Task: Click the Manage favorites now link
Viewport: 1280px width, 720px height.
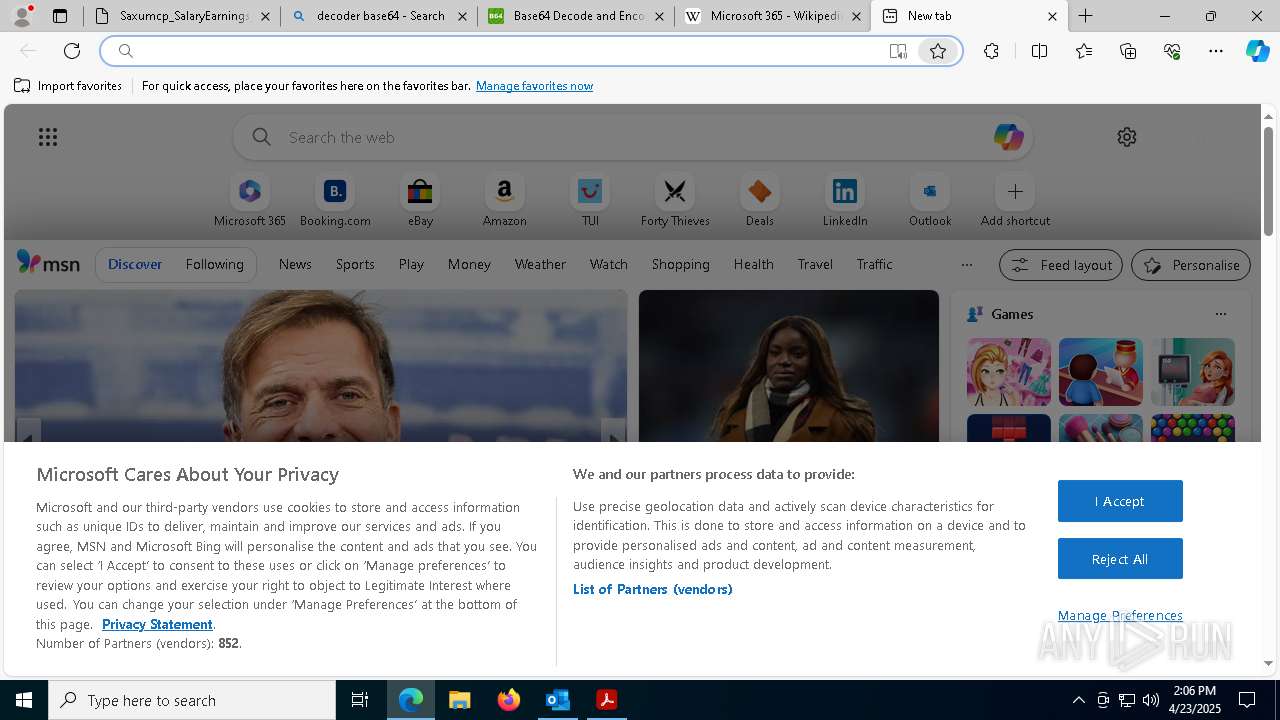Action: 534,86
